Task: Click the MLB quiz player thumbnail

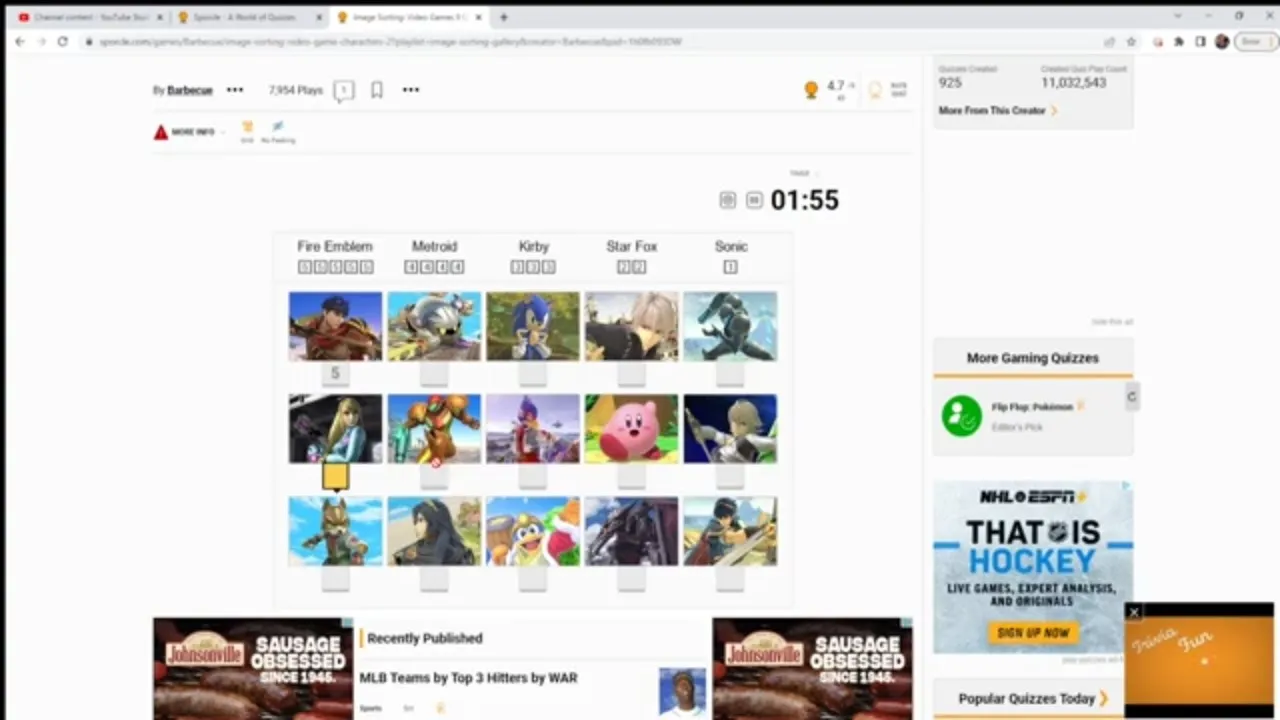Action: click(x=682, y=692)
